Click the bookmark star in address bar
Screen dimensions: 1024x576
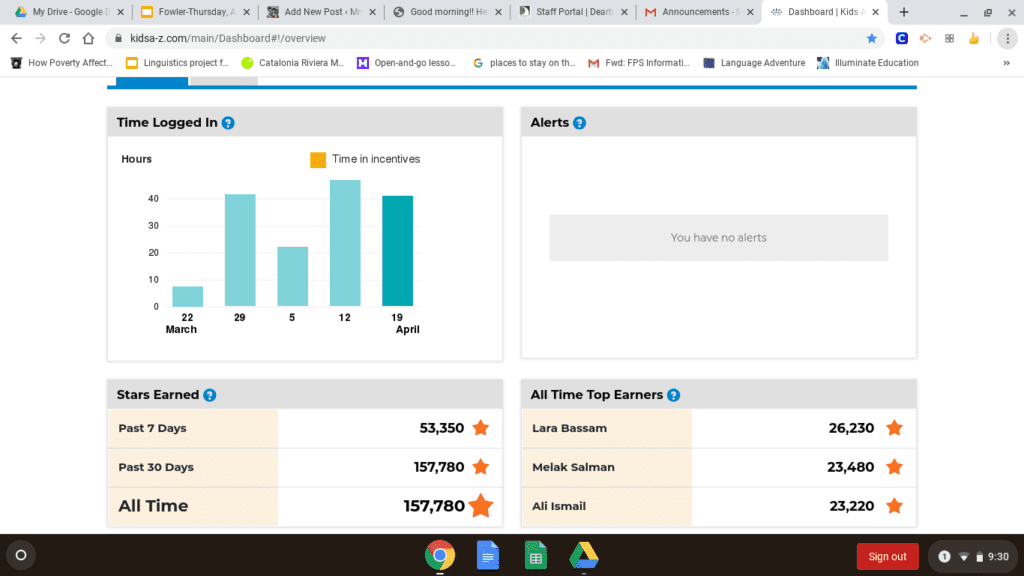click(x=871, y=39)
